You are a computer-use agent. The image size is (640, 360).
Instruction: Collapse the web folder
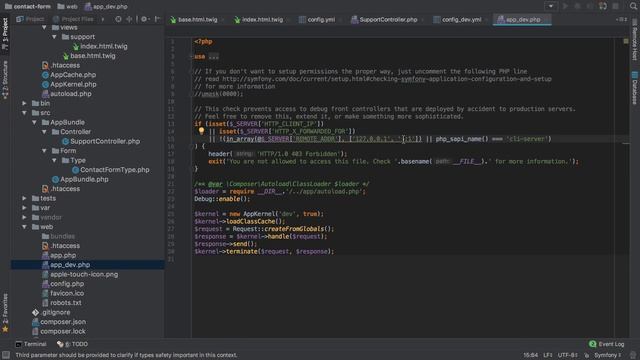(x=24, y=227)
